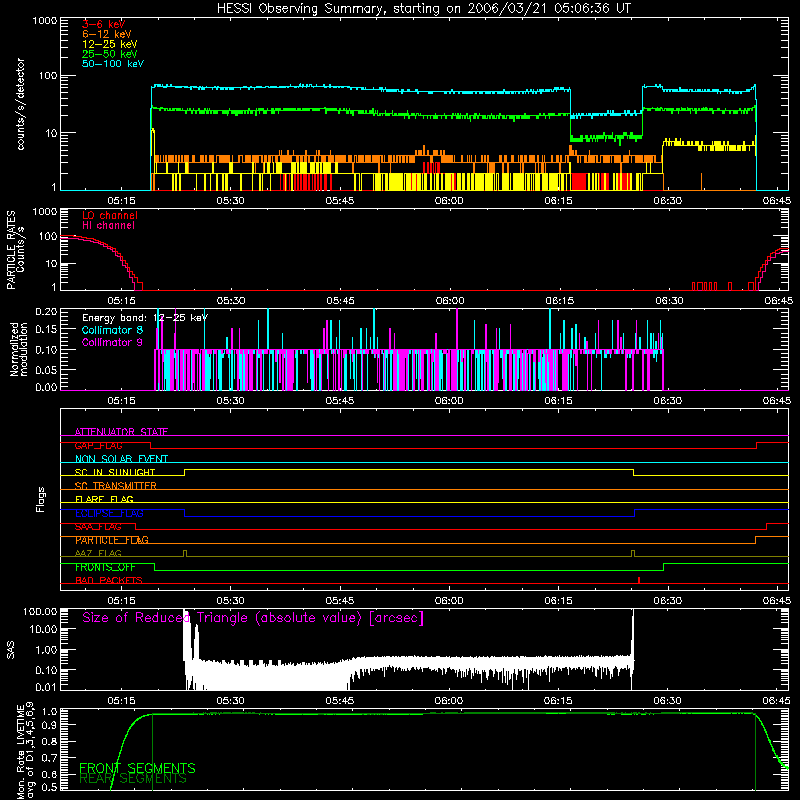Image resolution: width=800 pixels, height=800 pixels.
Task: Select the NON_SOLAR_EVENT flag label
Action: (121, 459)
